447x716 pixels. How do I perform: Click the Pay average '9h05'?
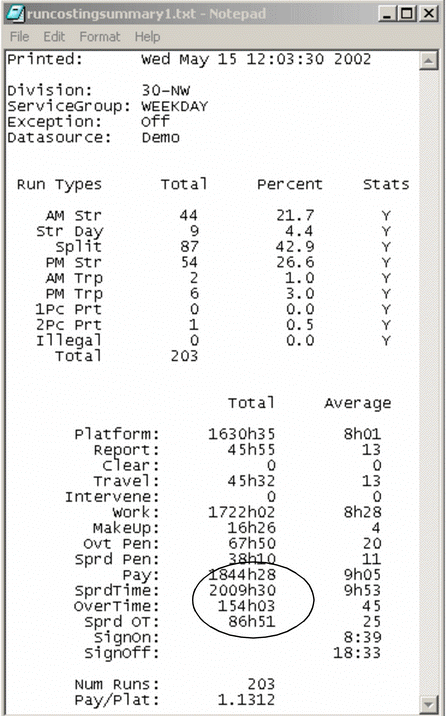(362, 575)
